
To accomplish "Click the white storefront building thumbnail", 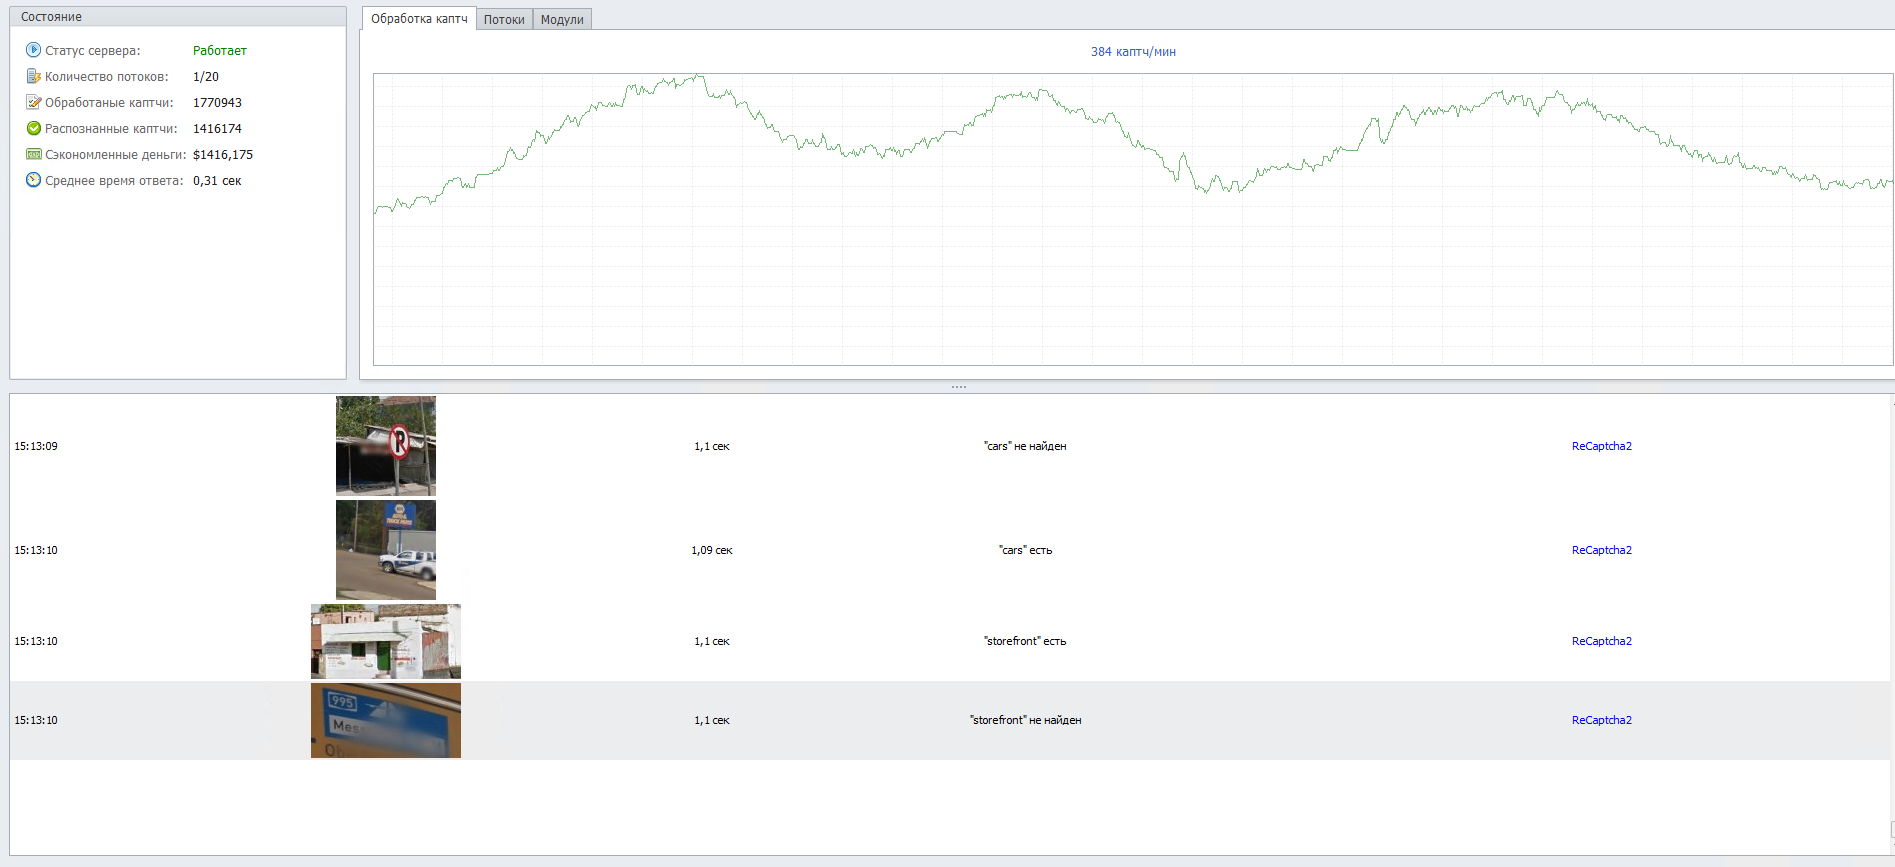I will click(386, 641).
